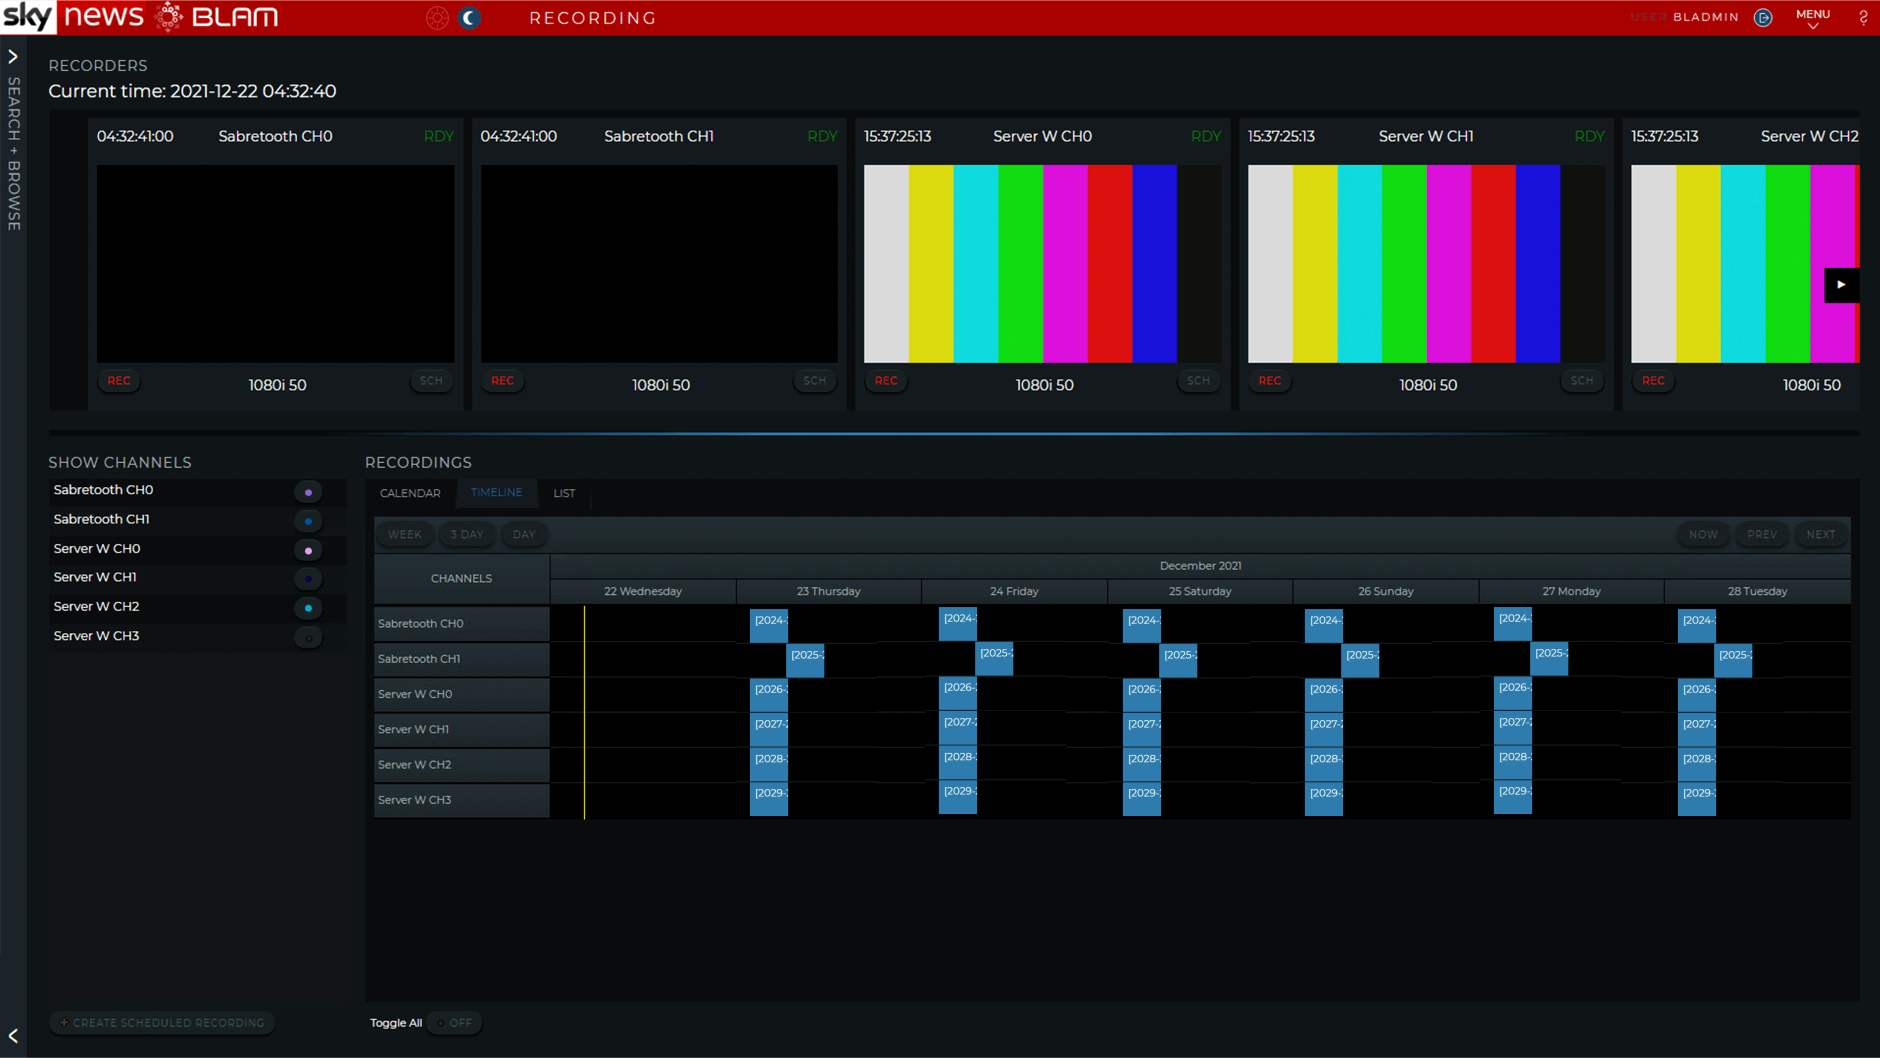Click the BLADMIN username
Image resolution: width=1880 pixels, height=1058 pixels.
click(1706, 18)
